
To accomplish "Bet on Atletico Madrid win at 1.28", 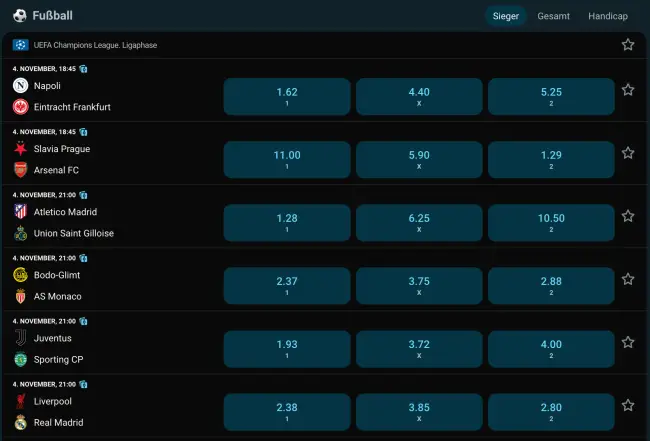I will (287, 223).
